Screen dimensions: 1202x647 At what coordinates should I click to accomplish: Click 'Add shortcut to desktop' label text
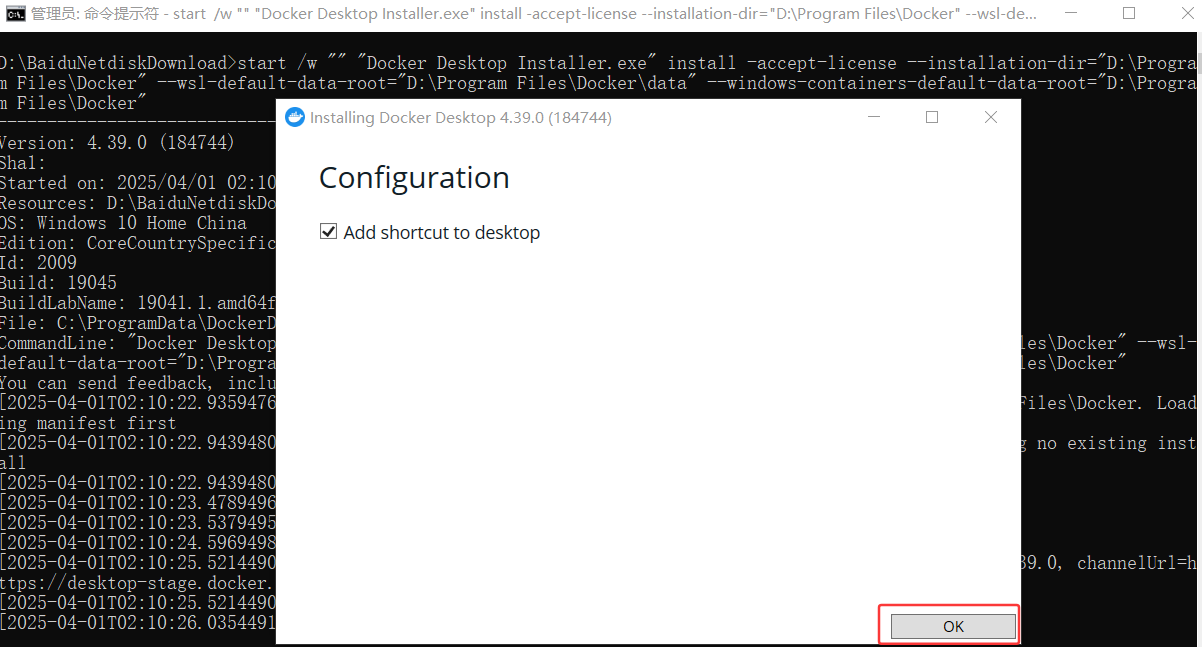[442, 233]
